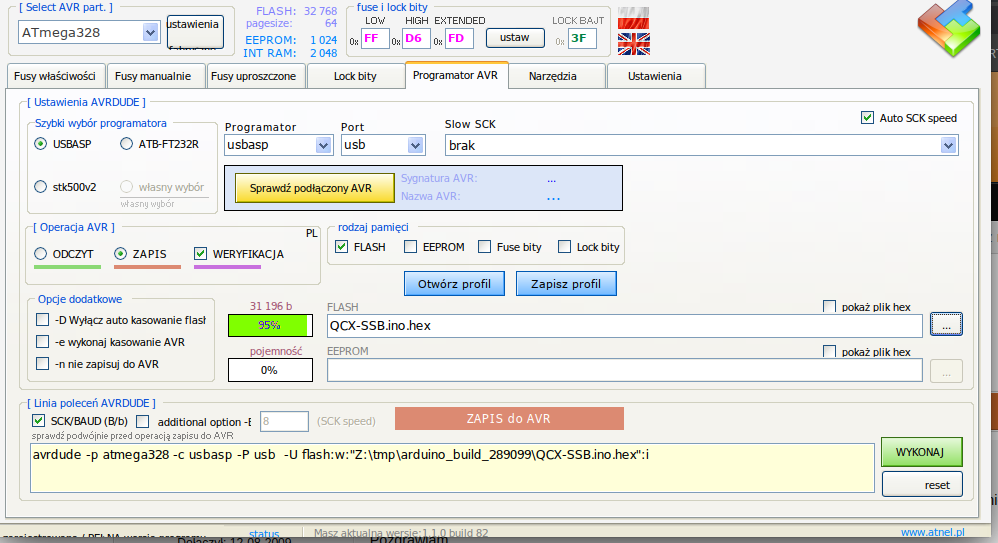Viewport: 998px width, 543px height.
Task: Select the USBASP programmer radio button
Action: (41, 144)
